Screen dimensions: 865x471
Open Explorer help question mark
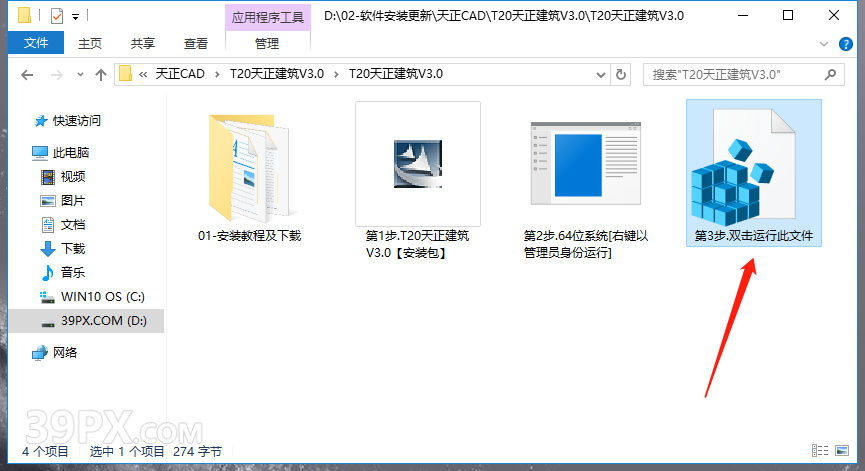pyautogui.click(x=845, y=44)
